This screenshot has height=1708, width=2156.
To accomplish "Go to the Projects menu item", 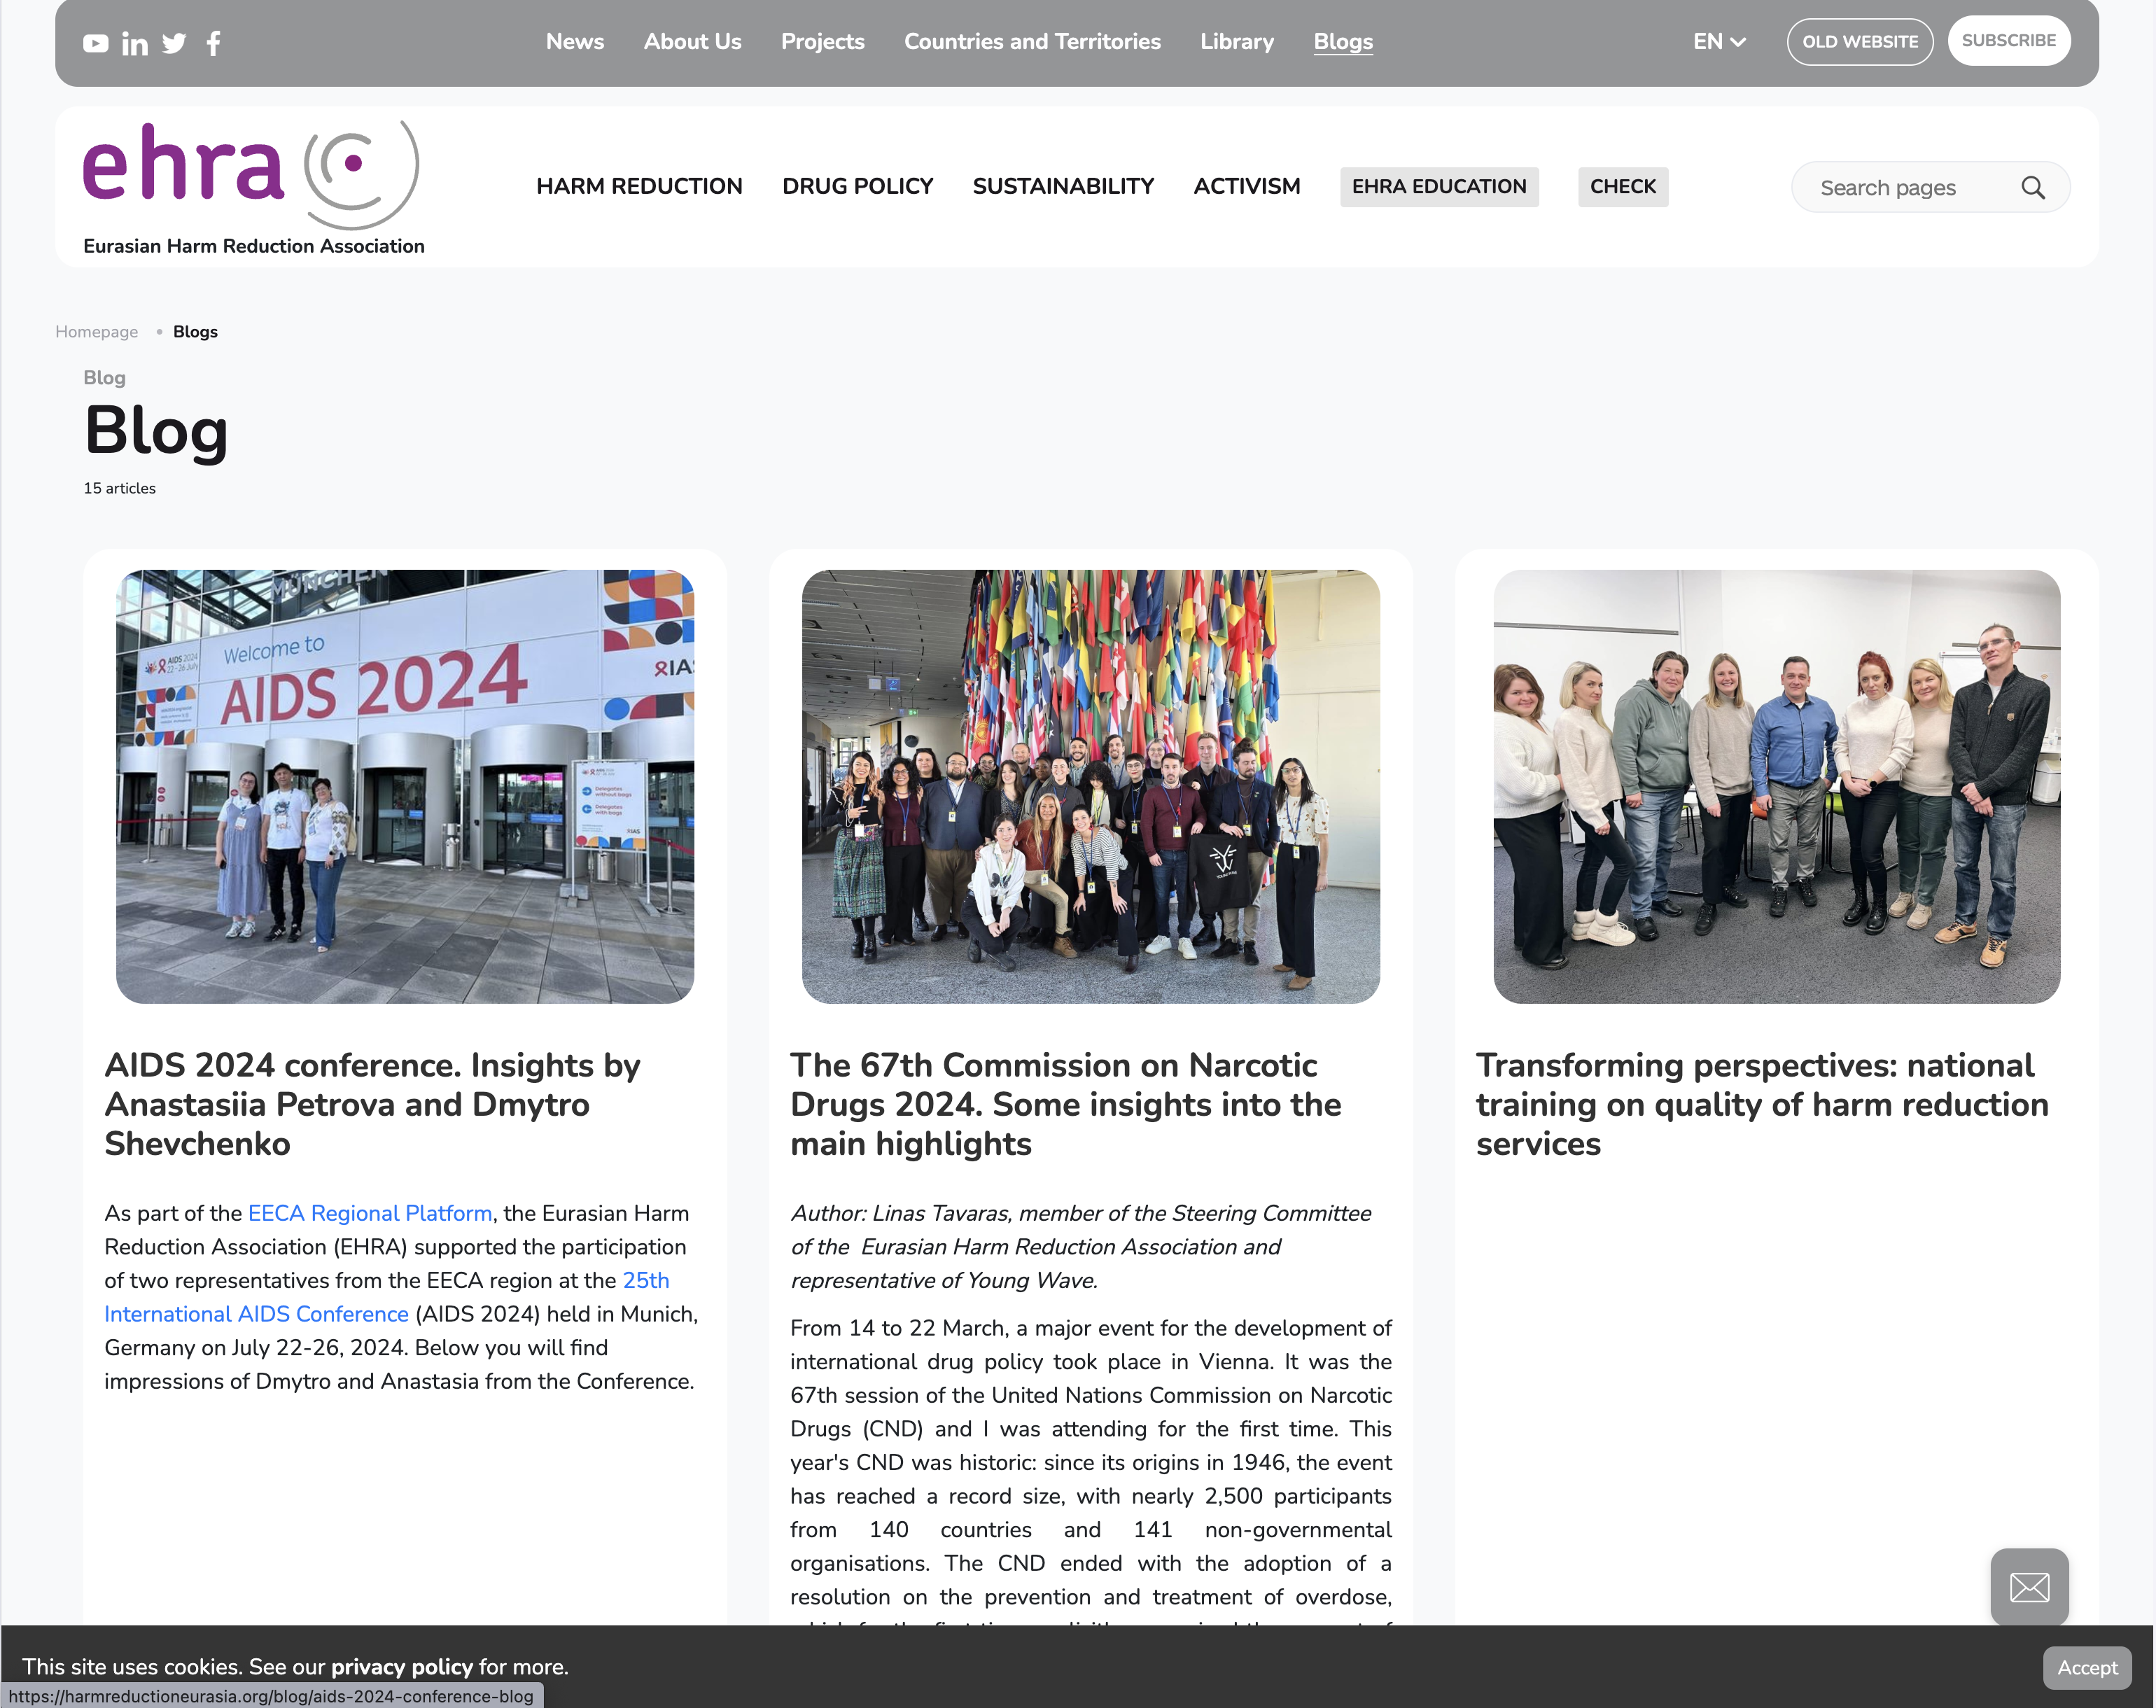I will pos(823,42).
